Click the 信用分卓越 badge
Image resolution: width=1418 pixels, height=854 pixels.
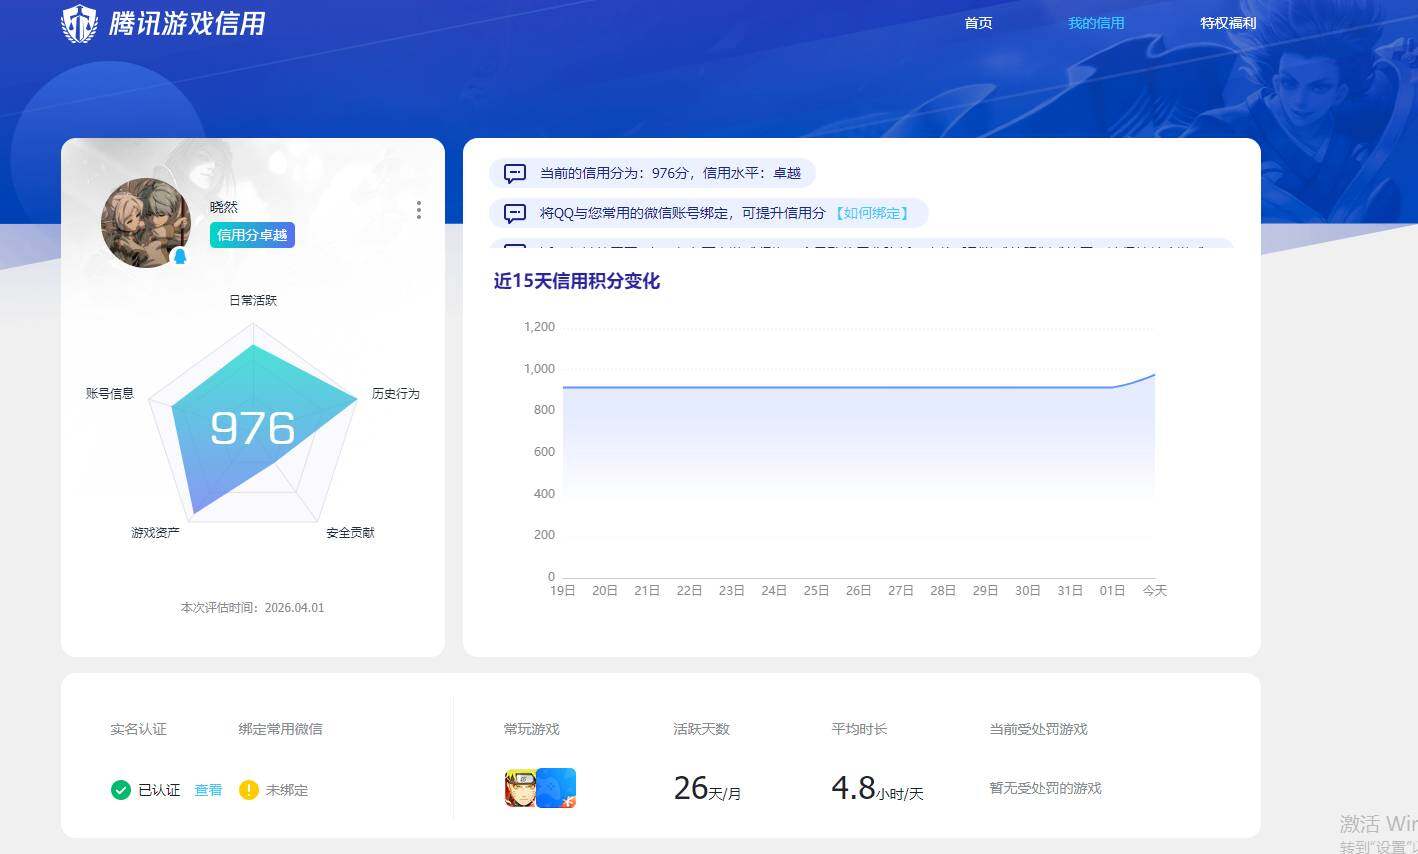coord(252,235)
